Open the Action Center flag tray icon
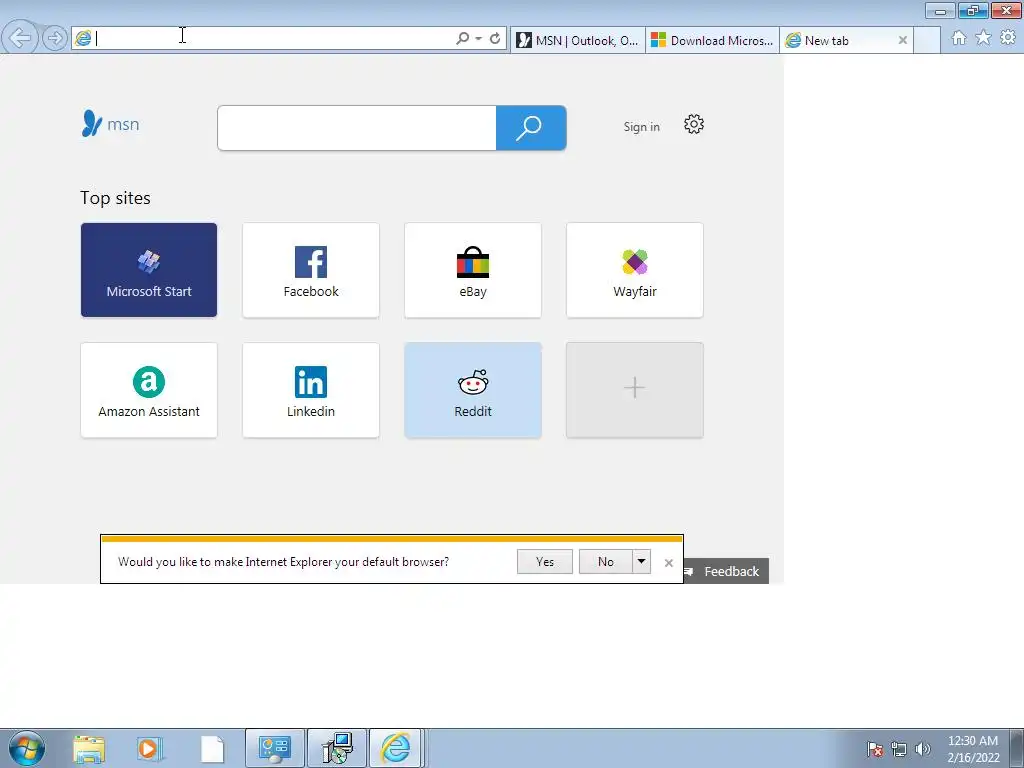1024x768 pixels. tap(875, 749)
